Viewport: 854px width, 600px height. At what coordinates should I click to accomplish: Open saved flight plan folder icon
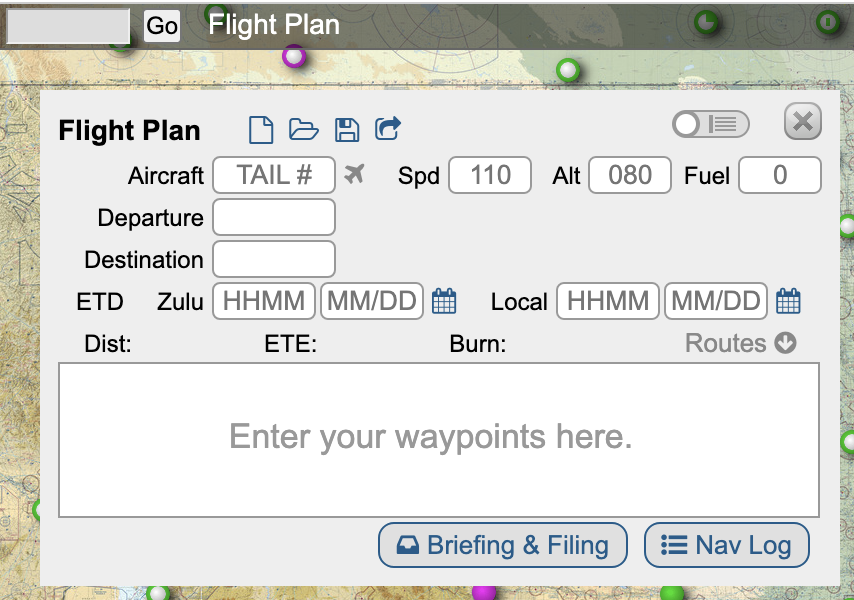click(303, 129)
